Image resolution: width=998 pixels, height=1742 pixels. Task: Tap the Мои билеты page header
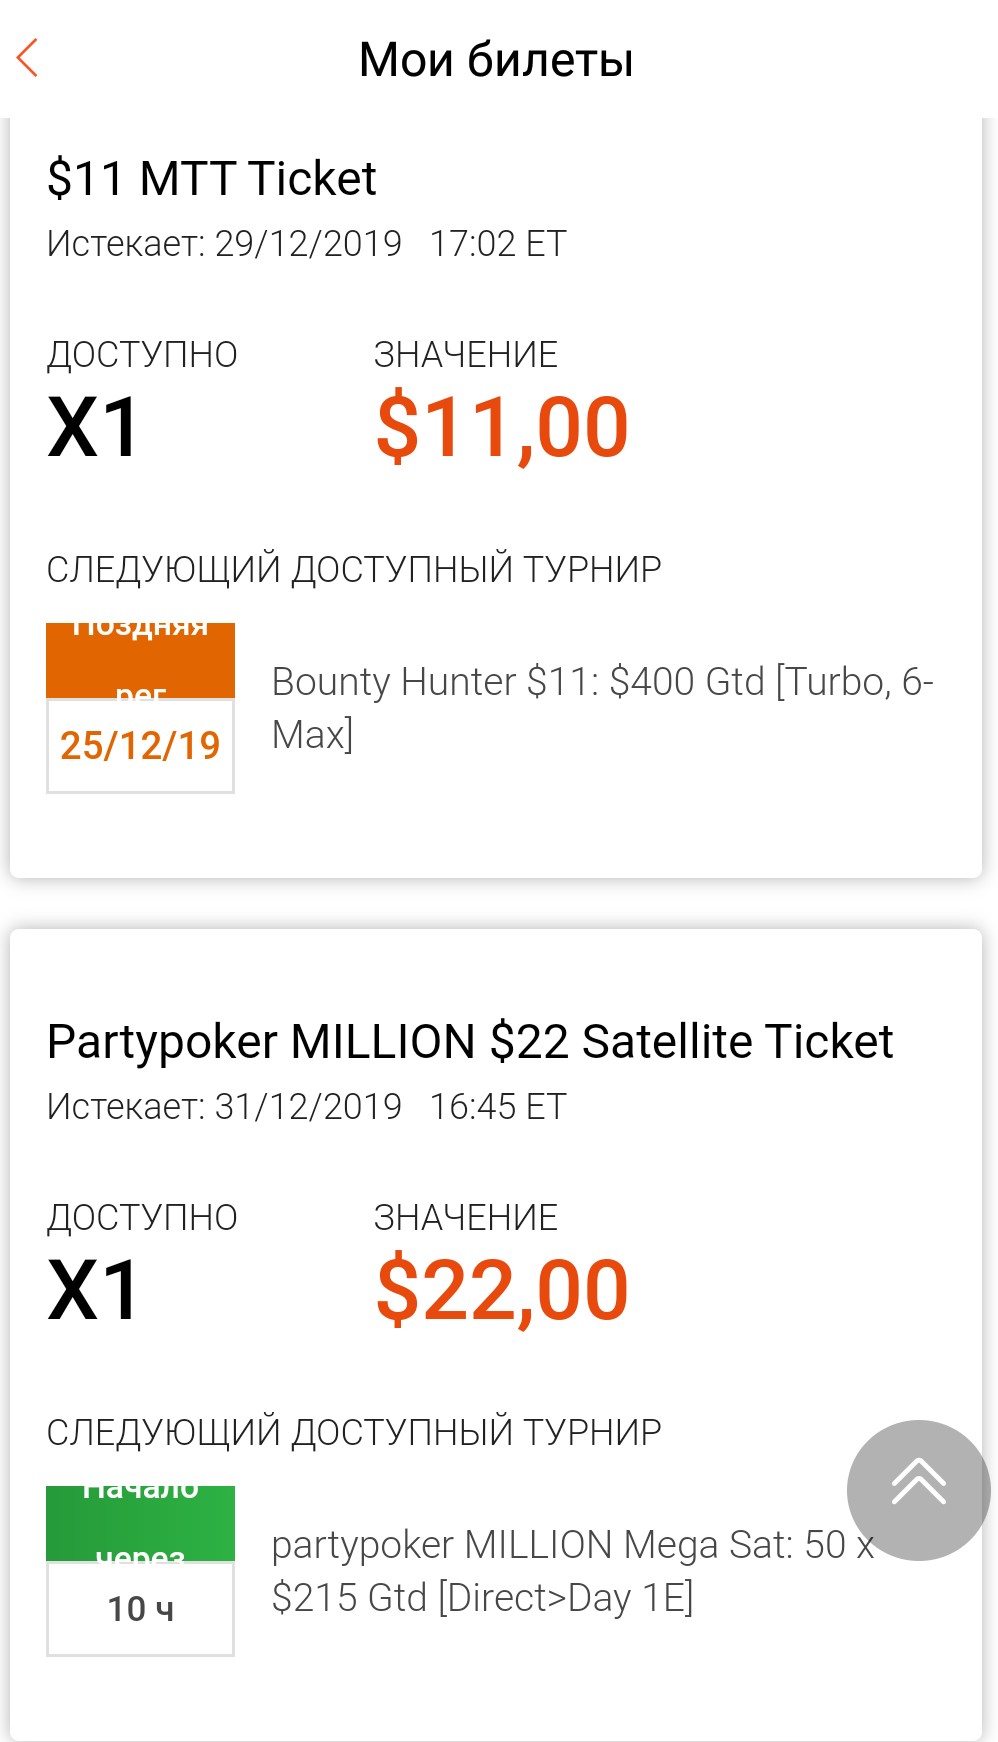[x=496, y=59]
